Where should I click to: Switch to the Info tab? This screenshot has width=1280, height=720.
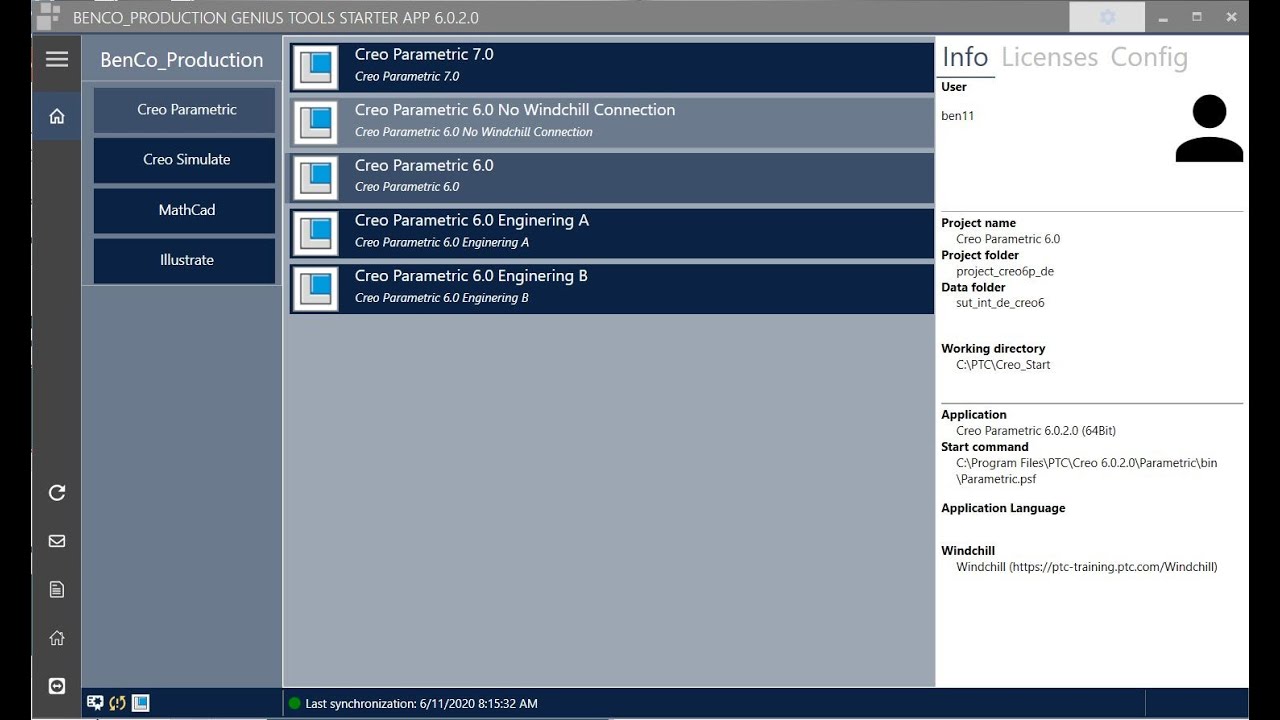965,57
